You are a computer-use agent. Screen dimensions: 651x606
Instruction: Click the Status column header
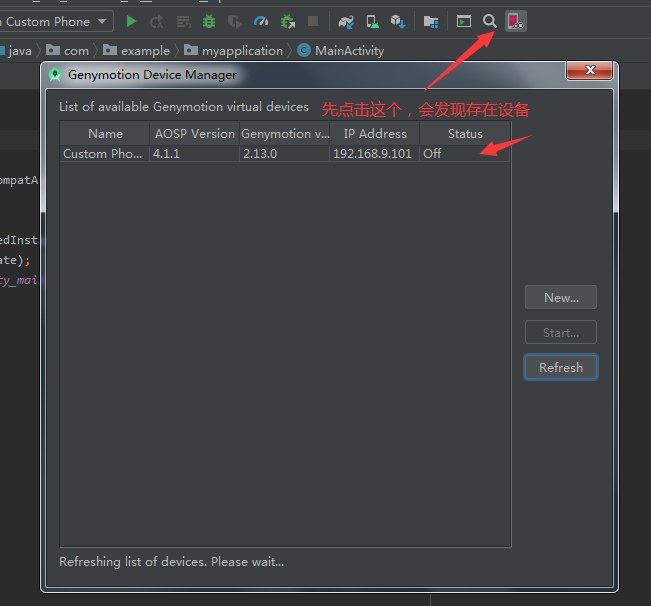465,134
